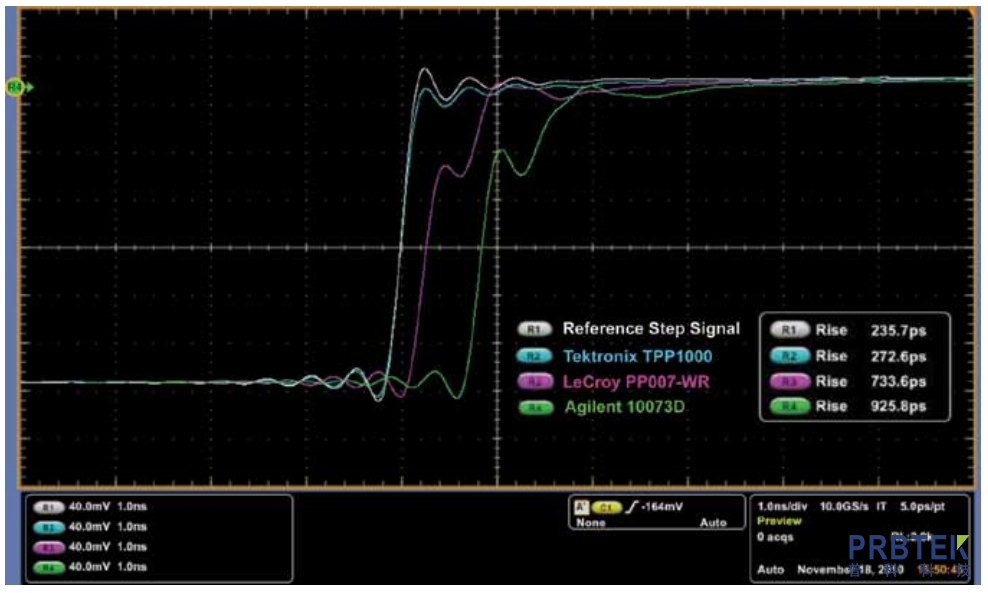Click the yellow 'Preview' status text

[779, 521]
